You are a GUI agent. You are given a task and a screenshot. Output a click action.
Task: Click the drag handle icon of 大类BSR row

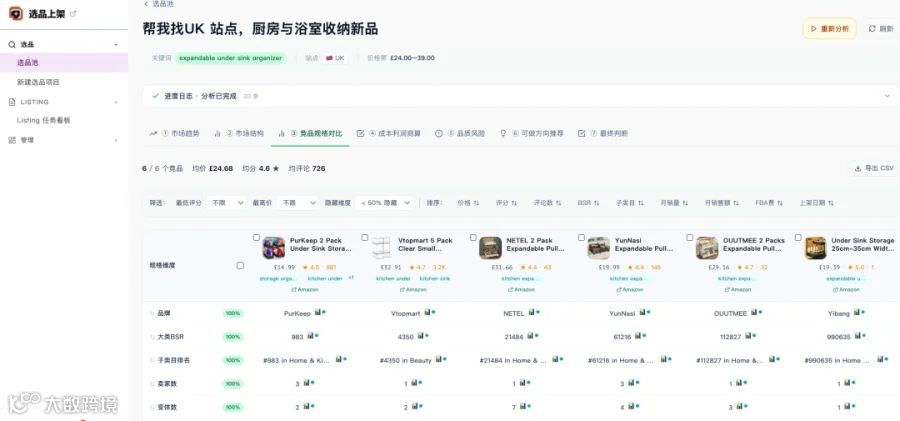[x=152, y=337]
